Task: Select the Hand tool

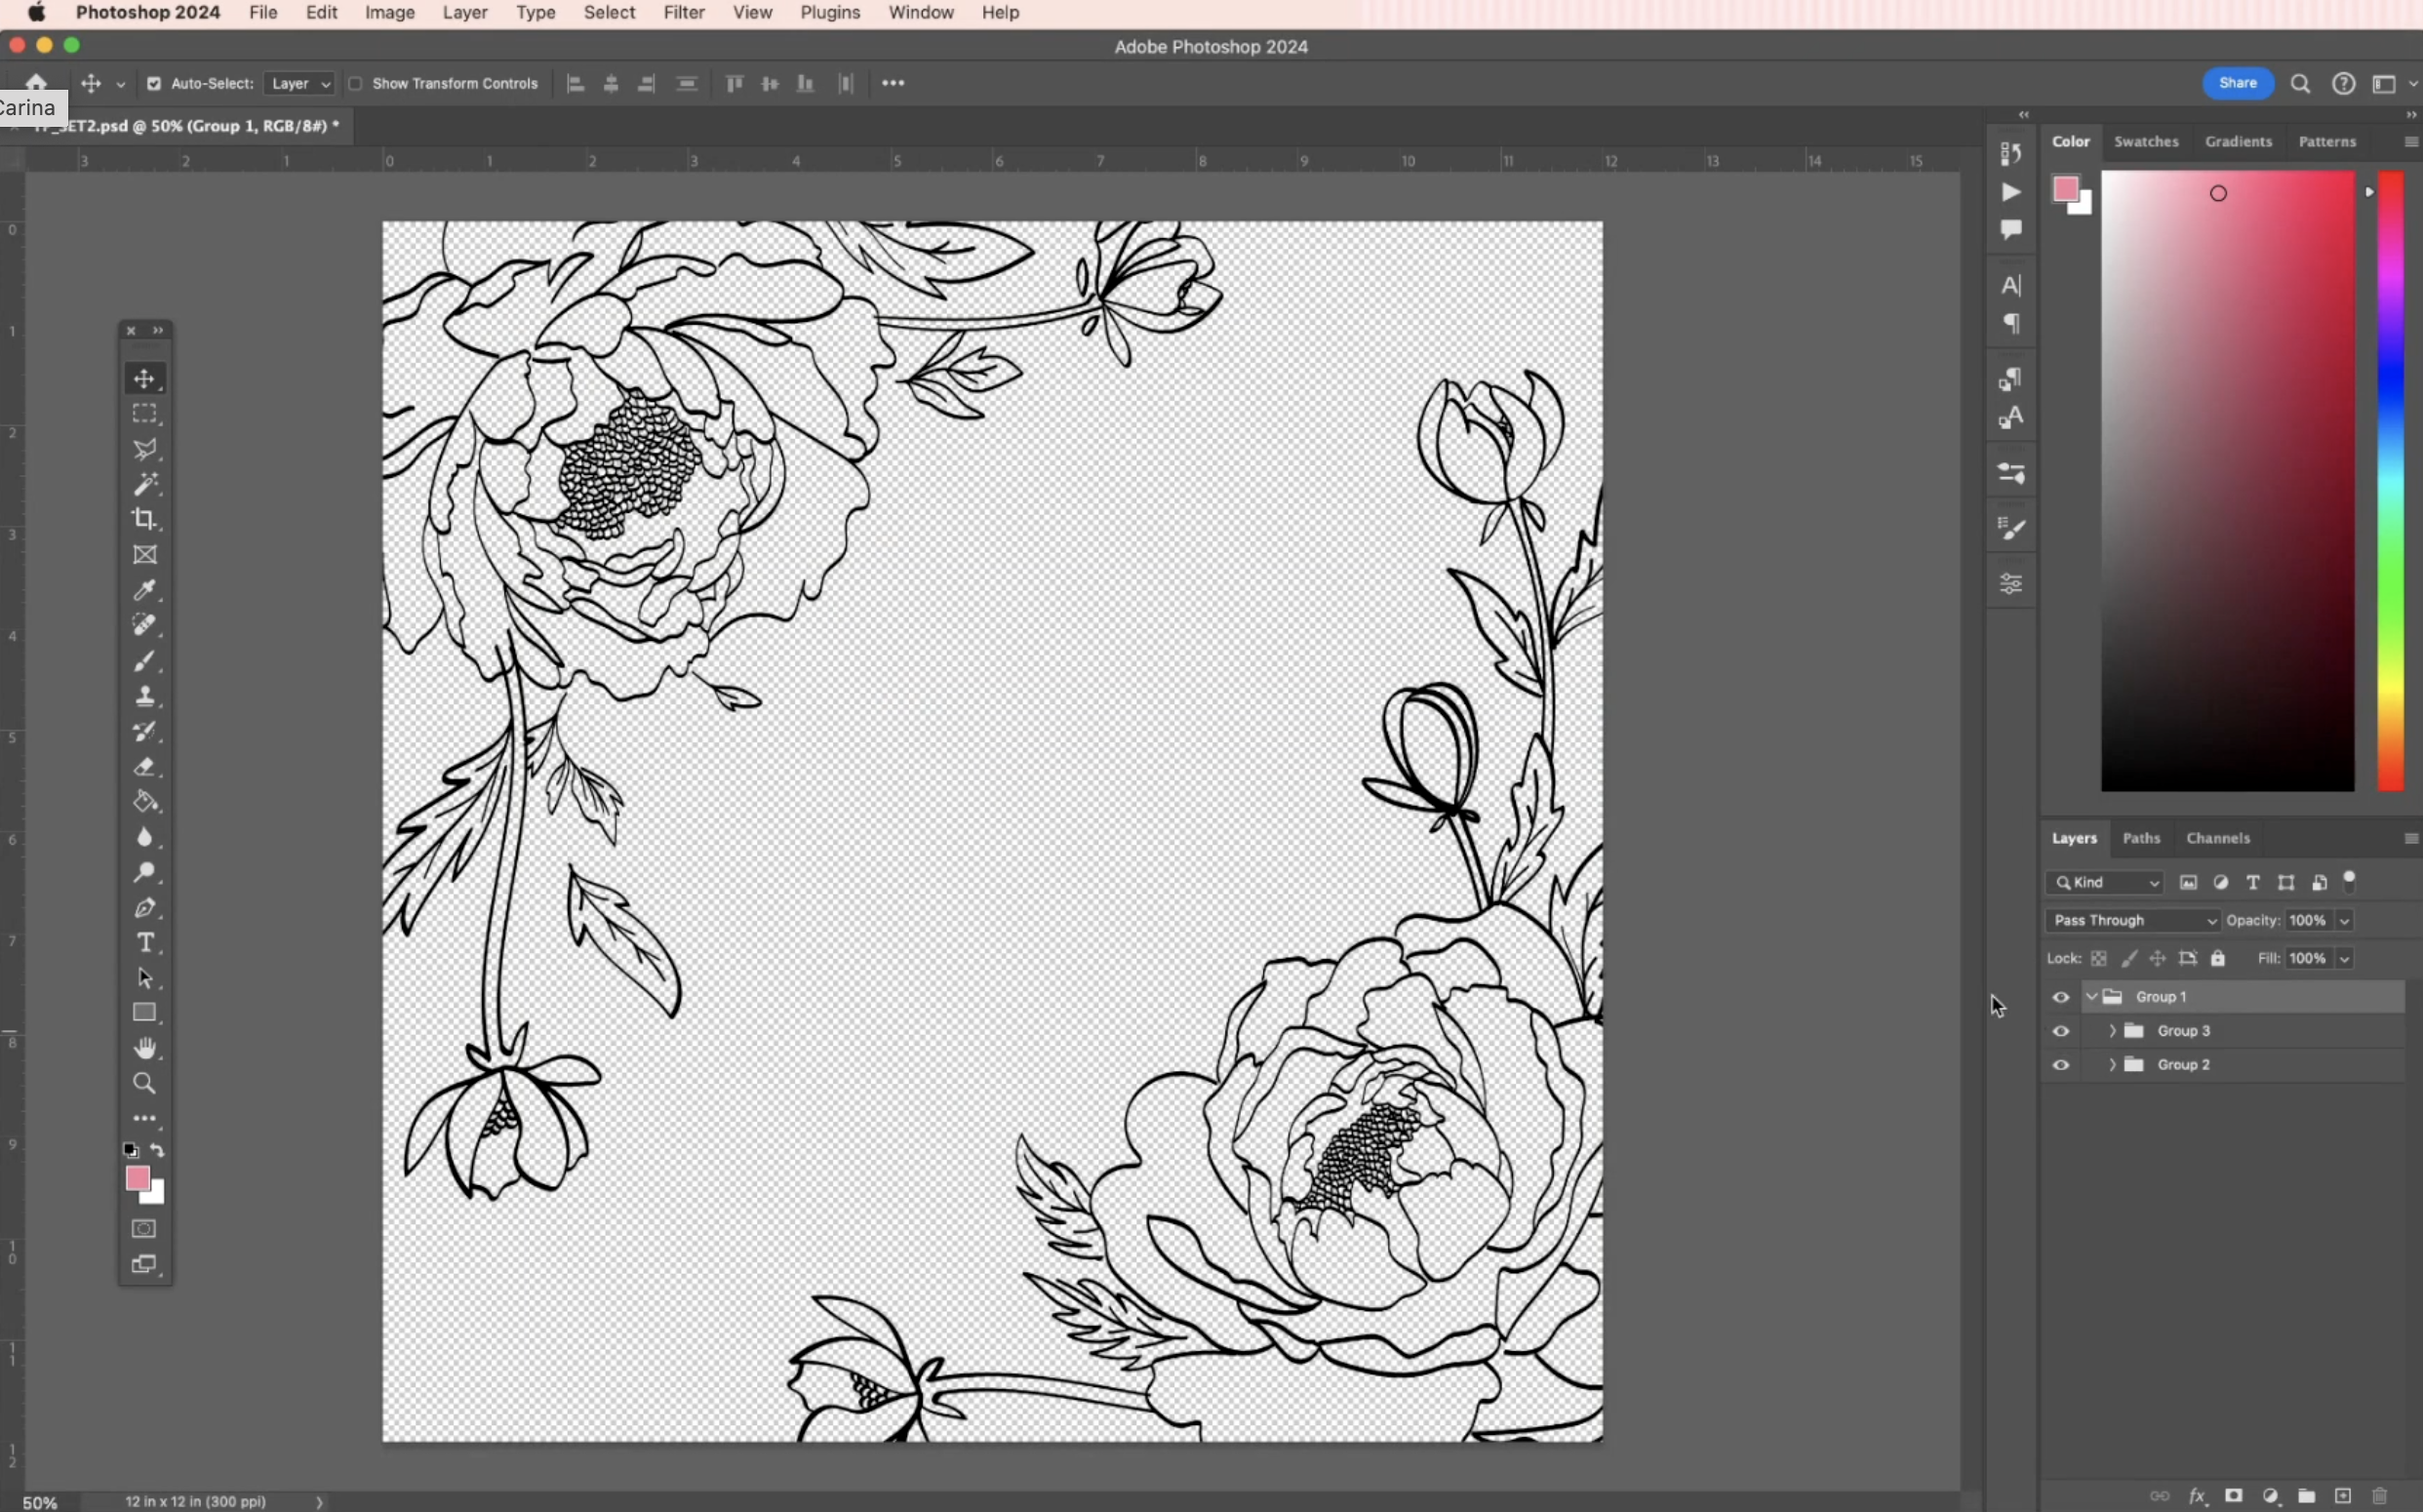Action: (x=145, y=1048)
